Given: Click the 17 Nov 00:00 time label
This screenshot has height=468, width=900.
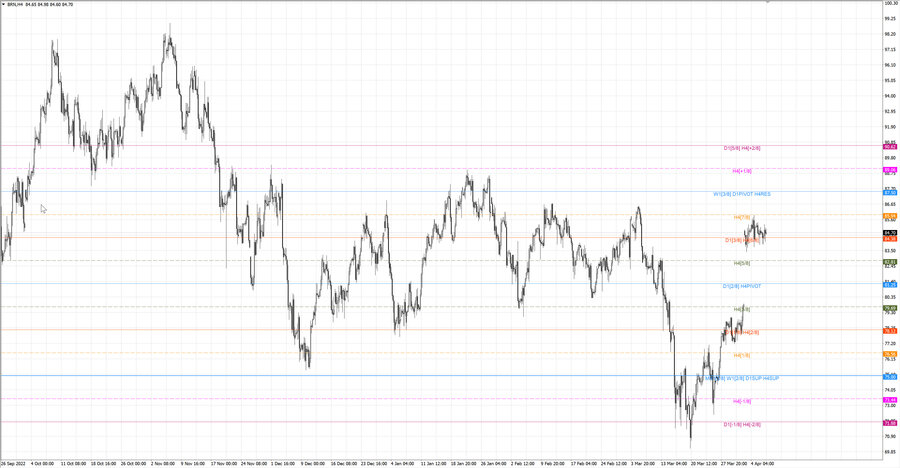Looking at the screenshot, I should pyautogui.click(x=223, y=463).
